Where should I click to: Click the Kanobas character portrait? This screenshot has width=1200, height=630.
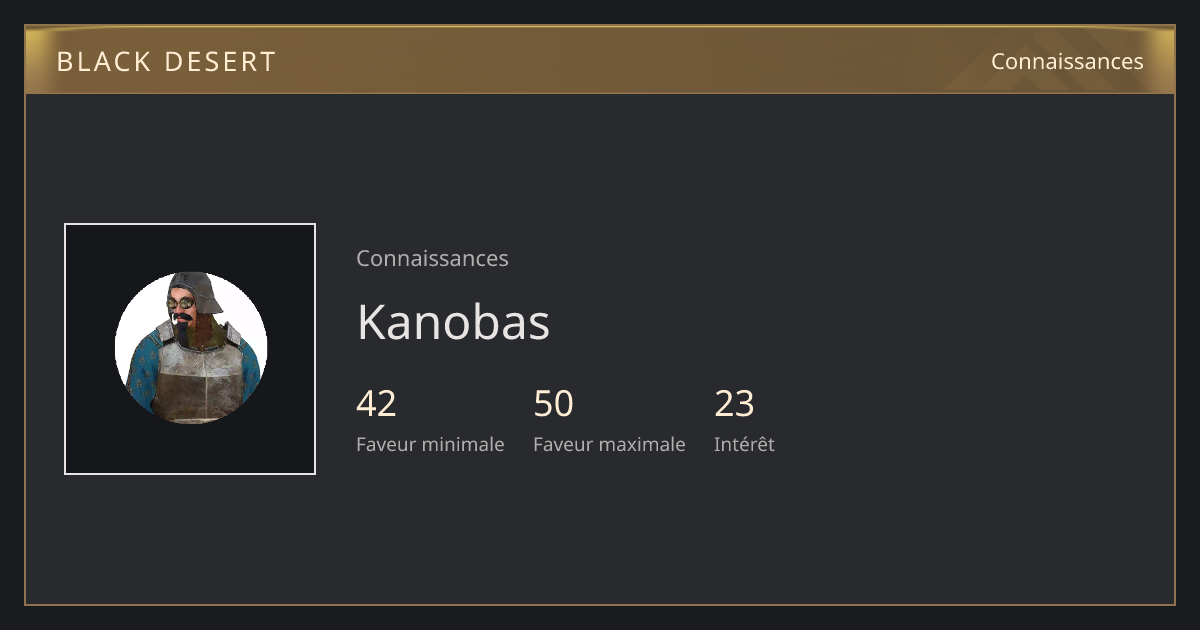pyautogui.click(x=190, y=348)
